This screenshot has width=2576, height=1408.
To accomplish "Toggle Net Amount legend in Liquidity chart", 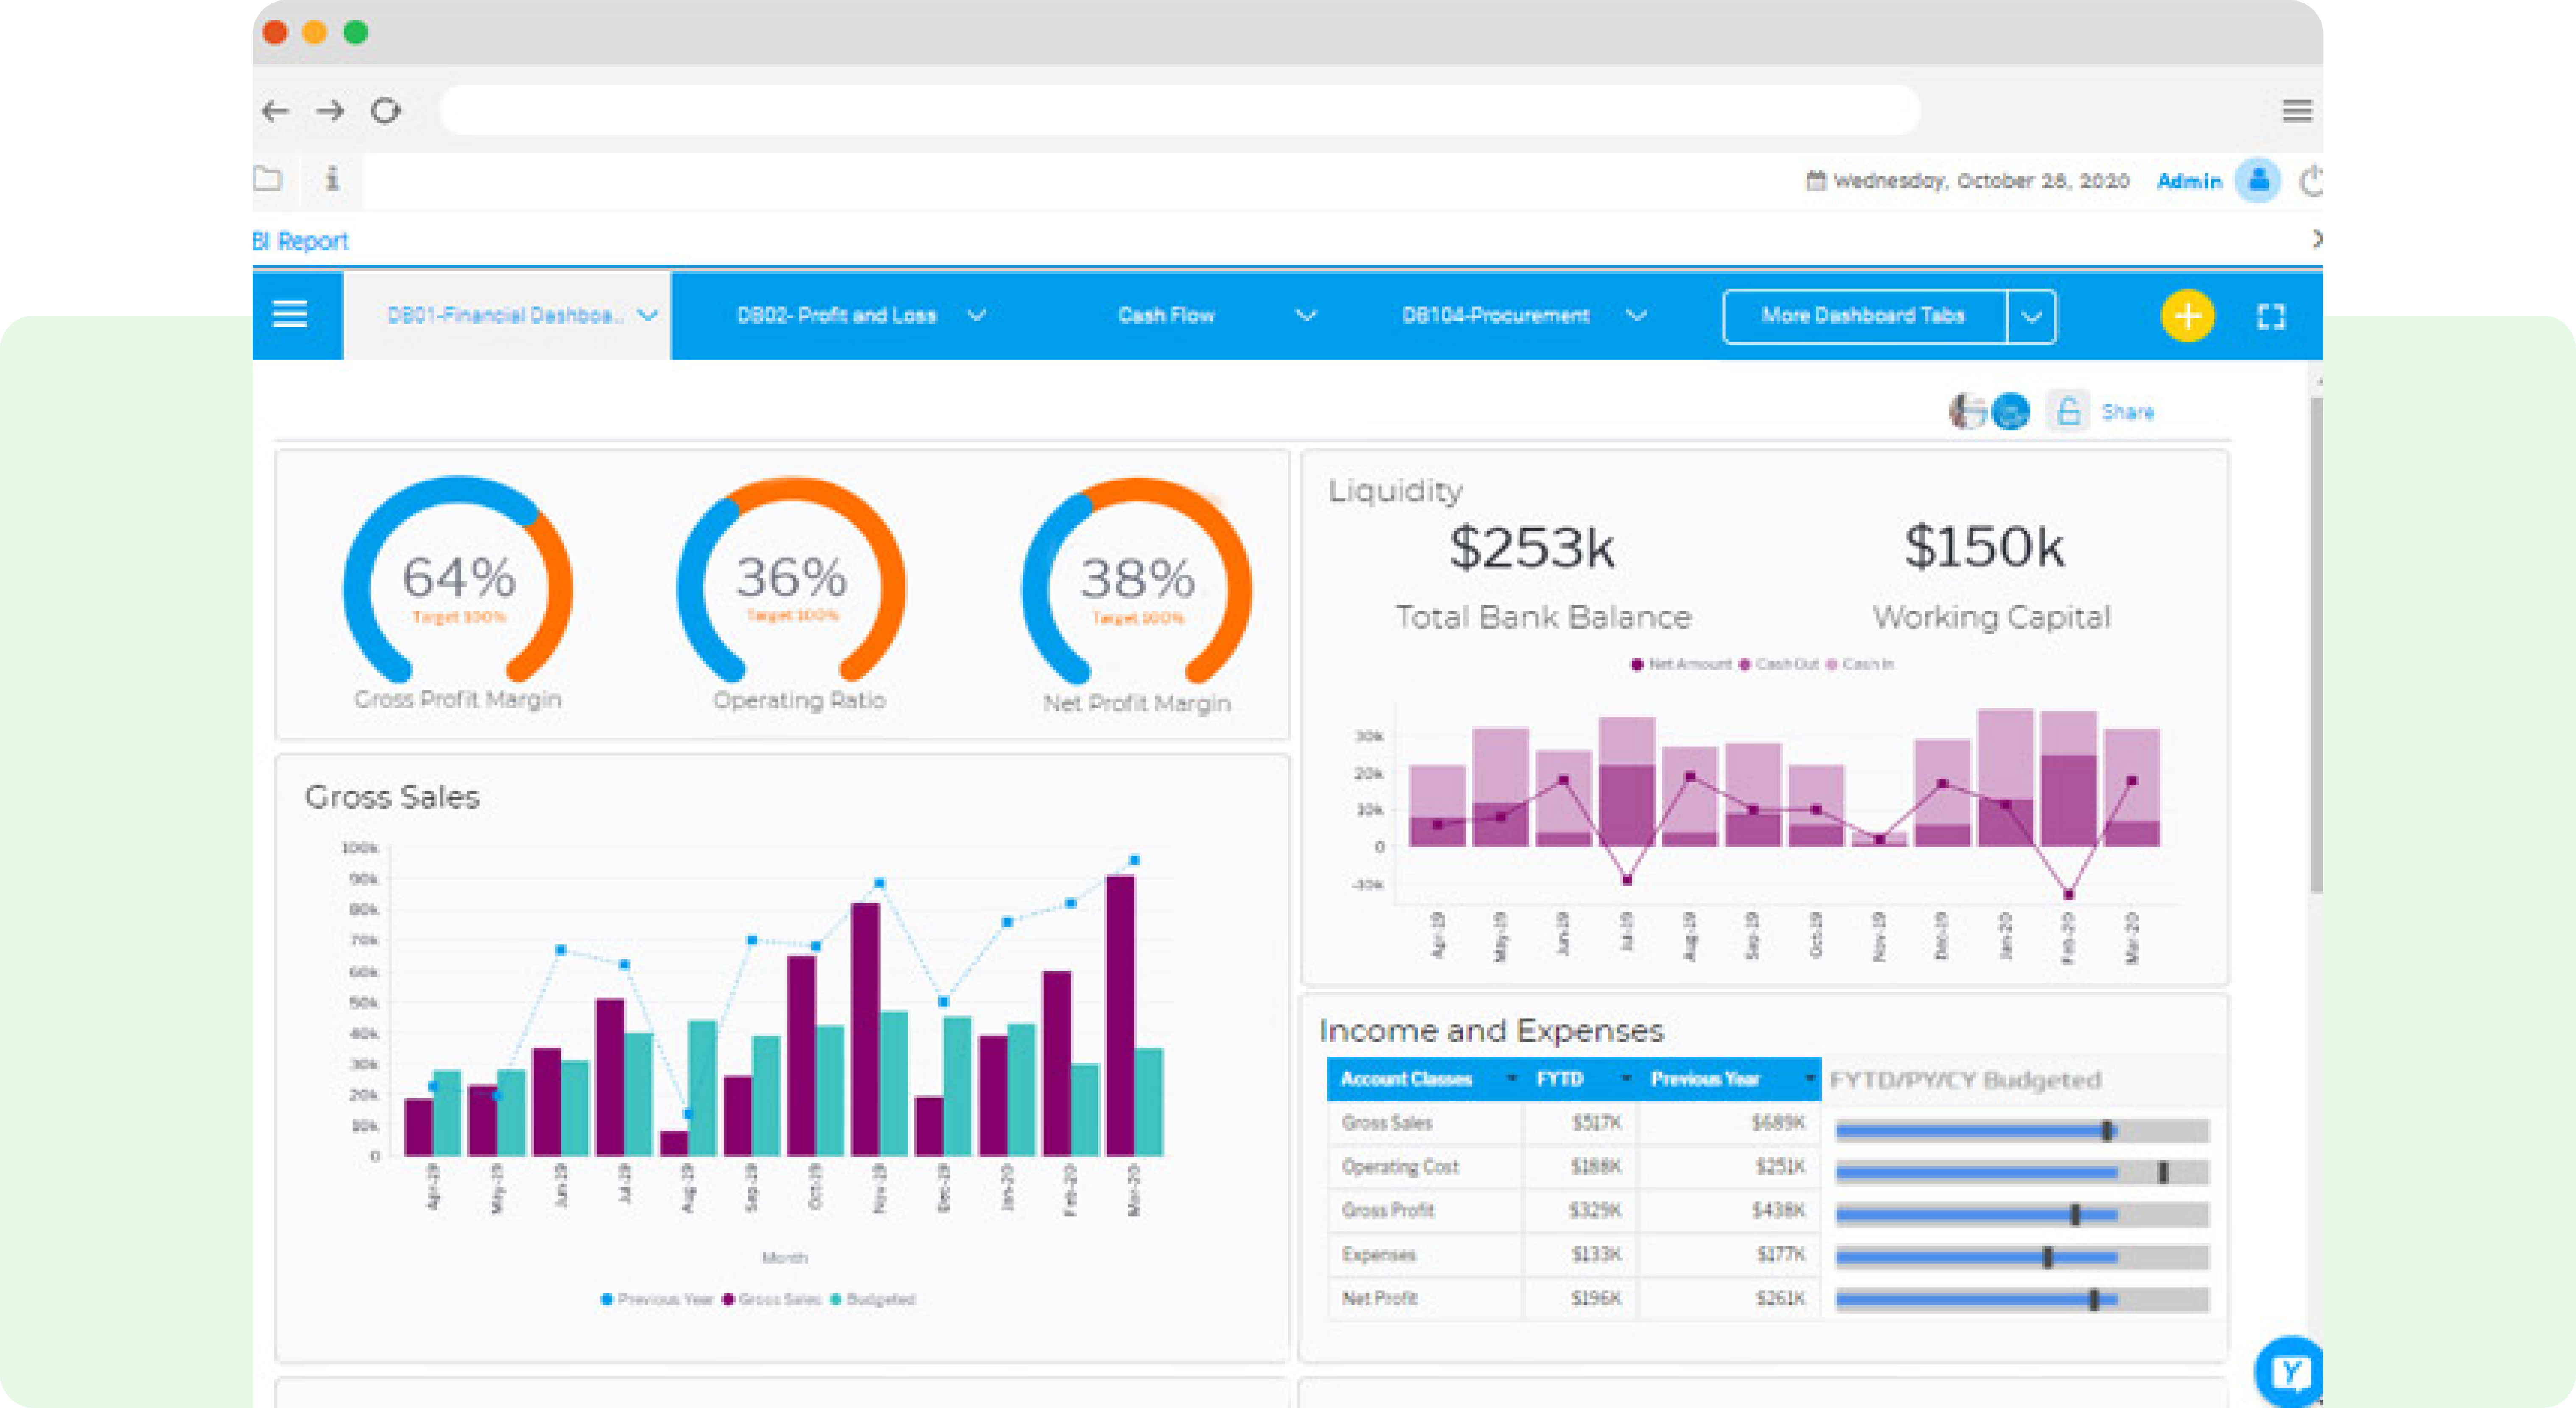I will [1681, 664].
